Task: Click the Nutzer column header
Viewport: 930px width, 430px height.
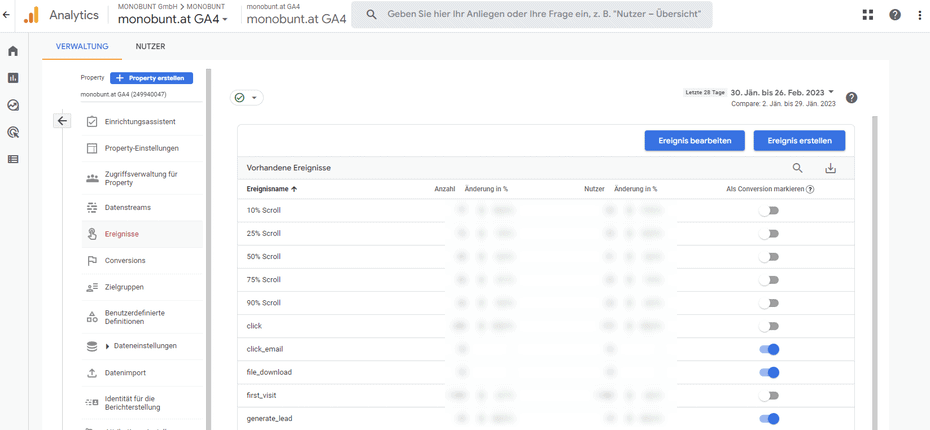Action: pyautogui.click(x=594, y=189)
